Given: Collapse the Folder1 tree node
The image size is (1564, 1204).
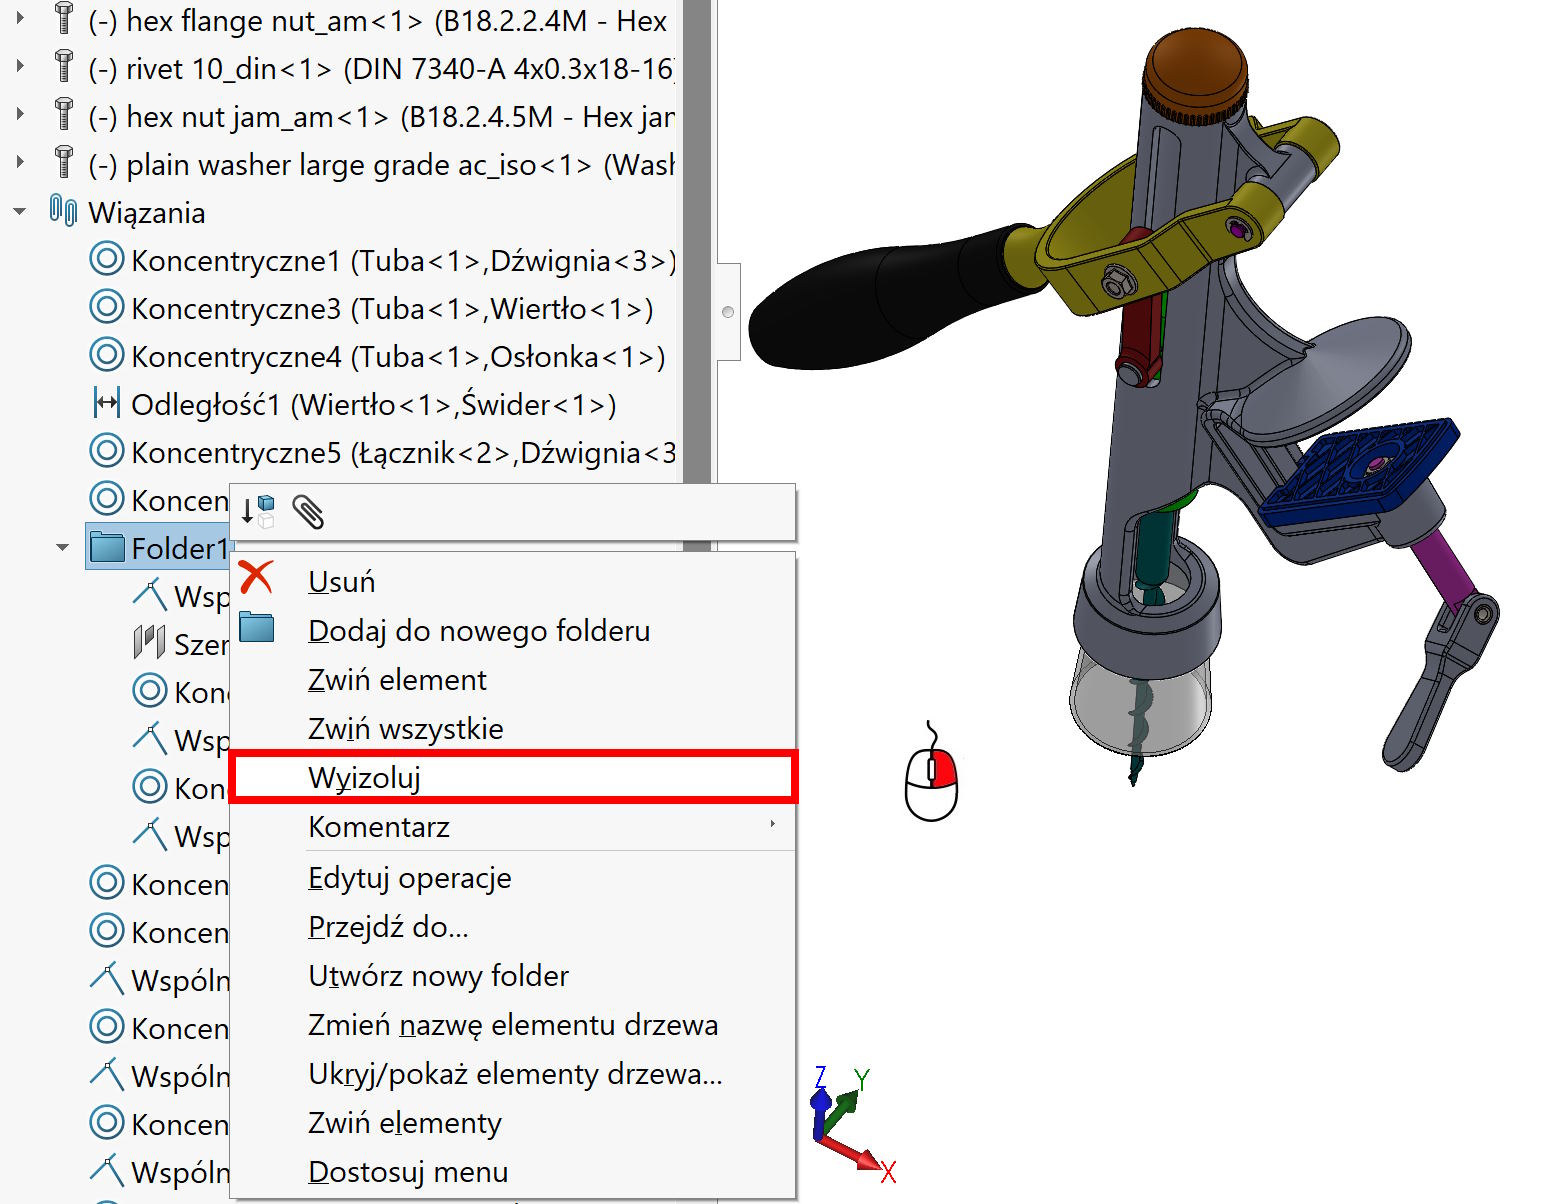Looking at the screenshot, I should [62, 548].
